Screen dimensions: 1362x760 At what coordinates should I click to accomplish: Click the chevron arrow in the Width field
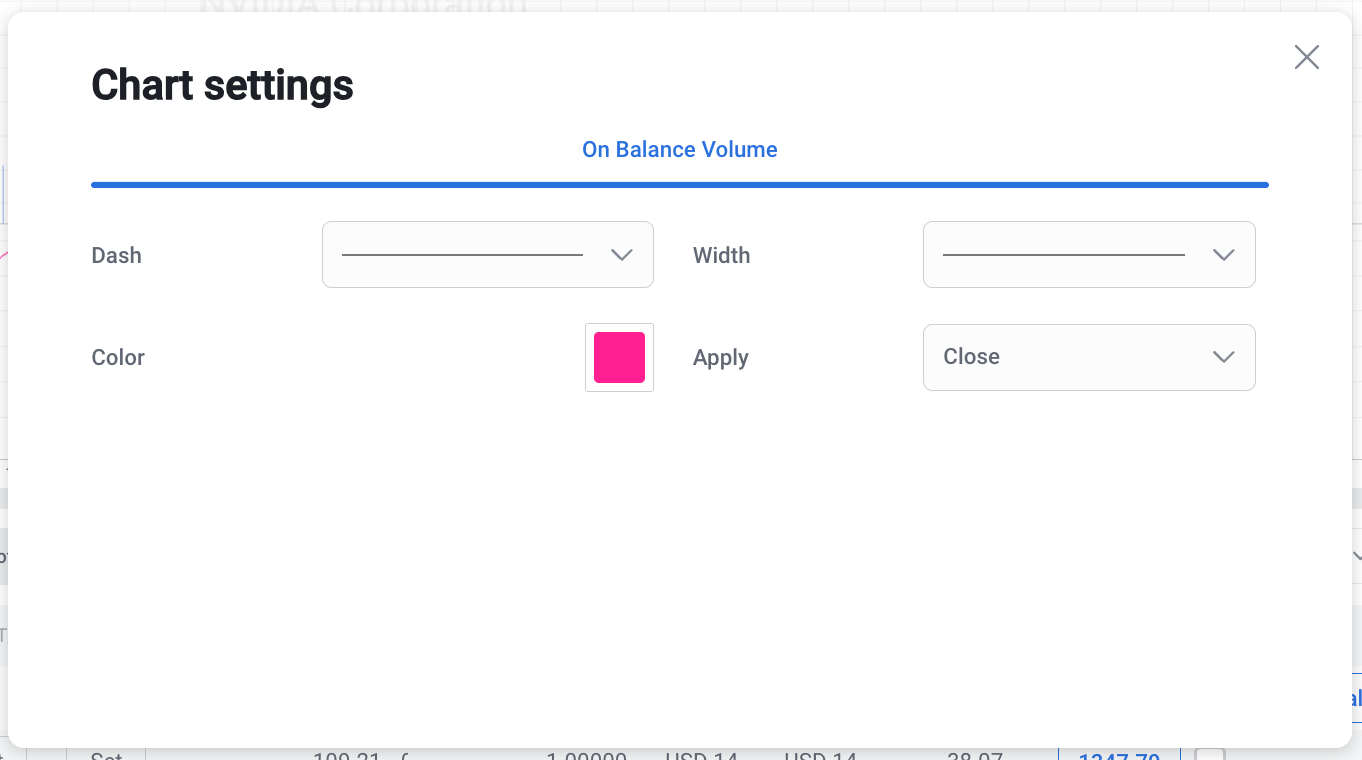click(x=1223, y=255)
